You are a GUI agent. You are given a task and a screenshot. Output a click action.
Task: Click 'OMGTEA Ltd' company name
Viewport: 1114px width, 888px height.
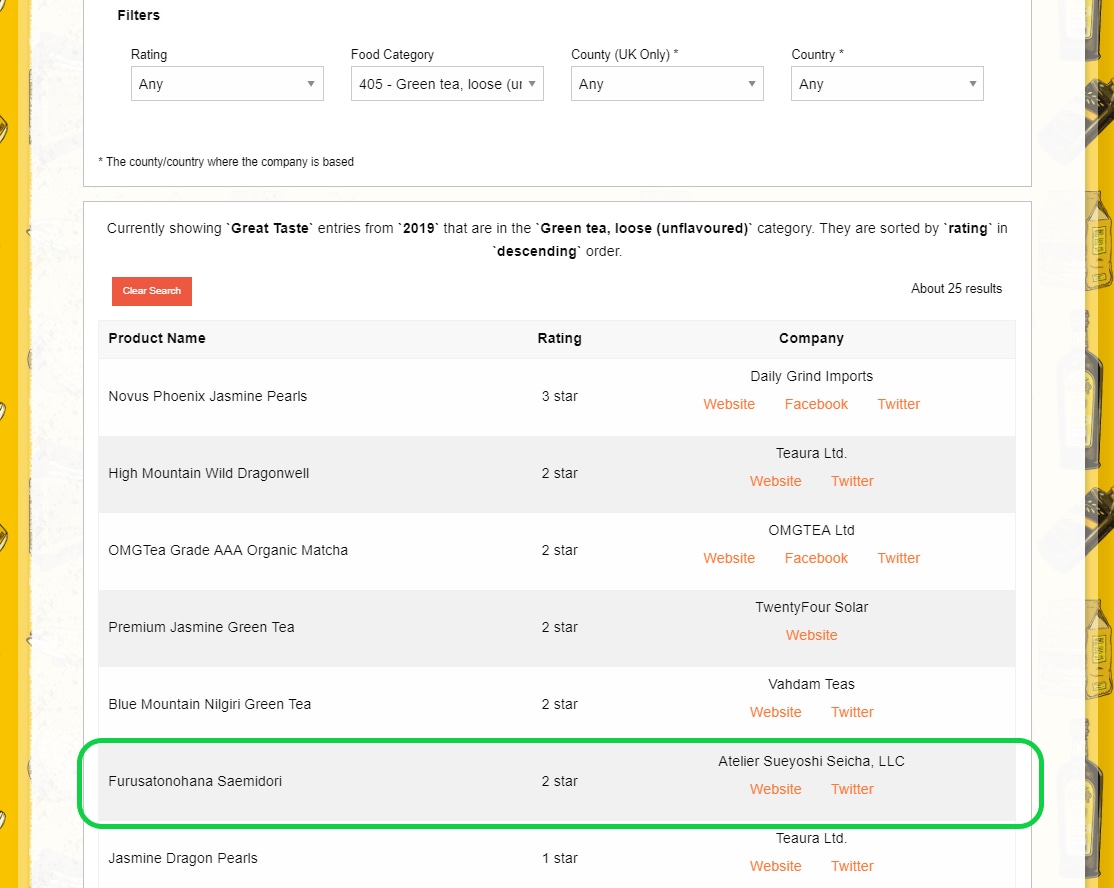point(811,531)
